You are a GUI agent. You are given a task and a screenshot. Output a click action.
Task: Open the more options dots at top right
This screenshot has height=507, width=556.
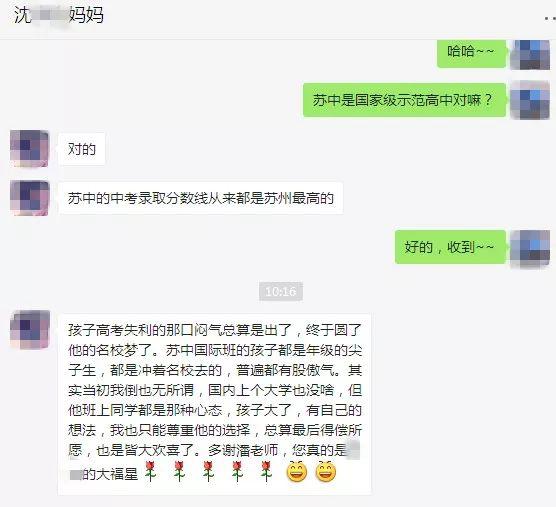click(x=550, y=18)
